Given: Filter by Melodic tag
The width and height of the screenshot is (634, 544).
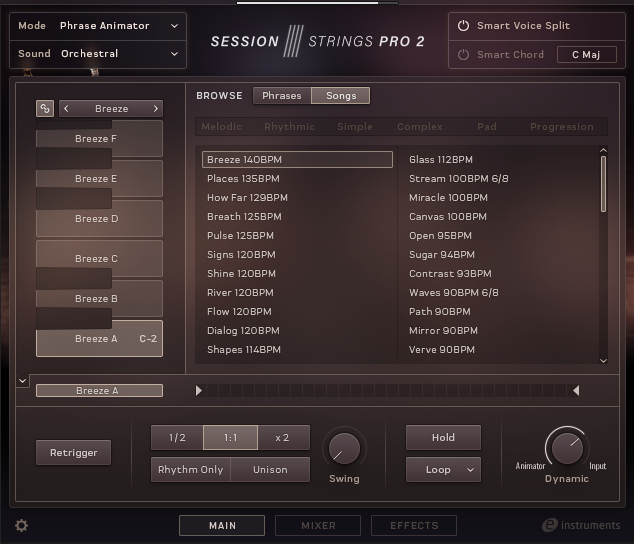Looking at the screenshot, I should 221,127.
